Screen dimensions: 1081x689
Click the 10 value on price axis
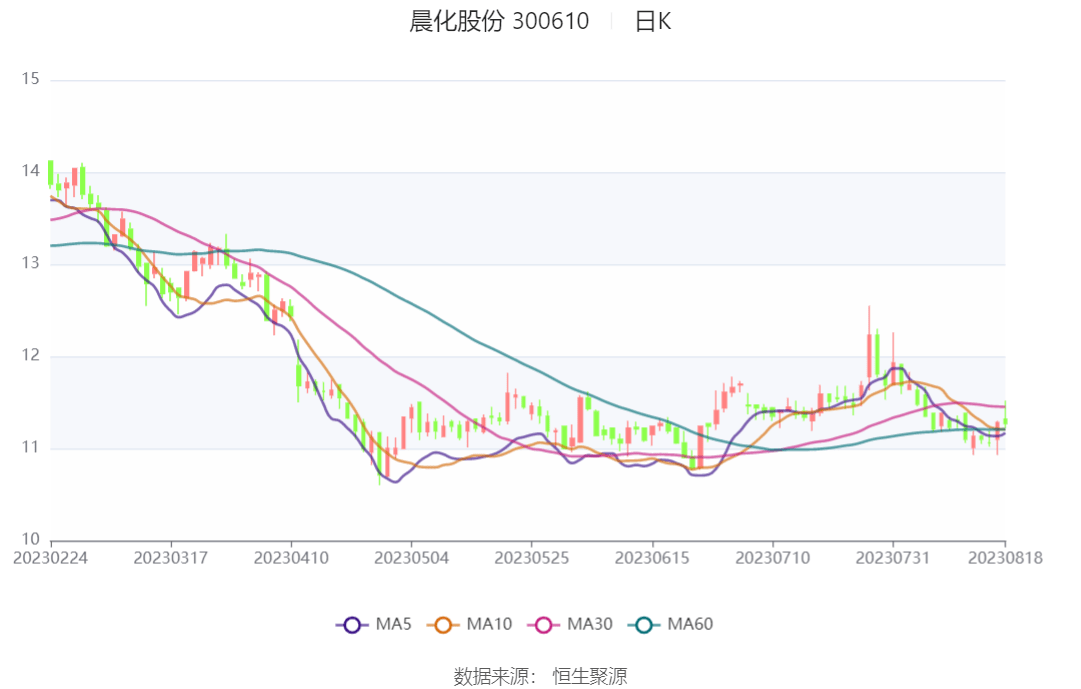point(30,539)
